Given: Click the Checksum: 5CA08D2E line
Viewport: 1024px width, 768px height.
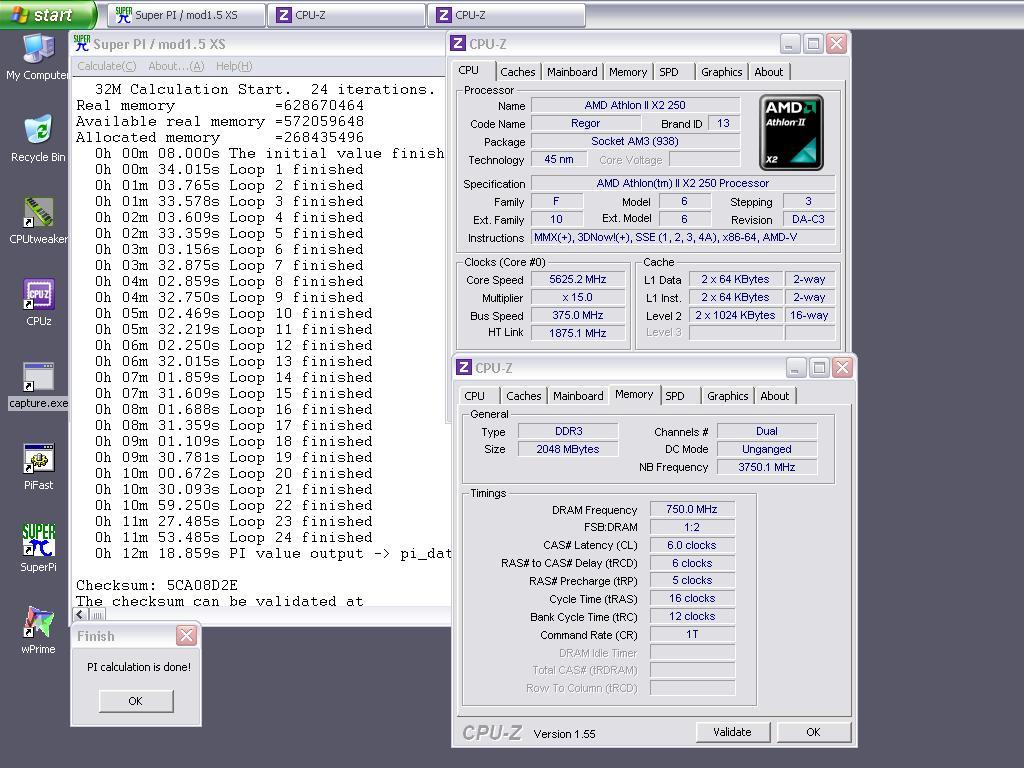Looking at the screenshot, I should [157, 585].
